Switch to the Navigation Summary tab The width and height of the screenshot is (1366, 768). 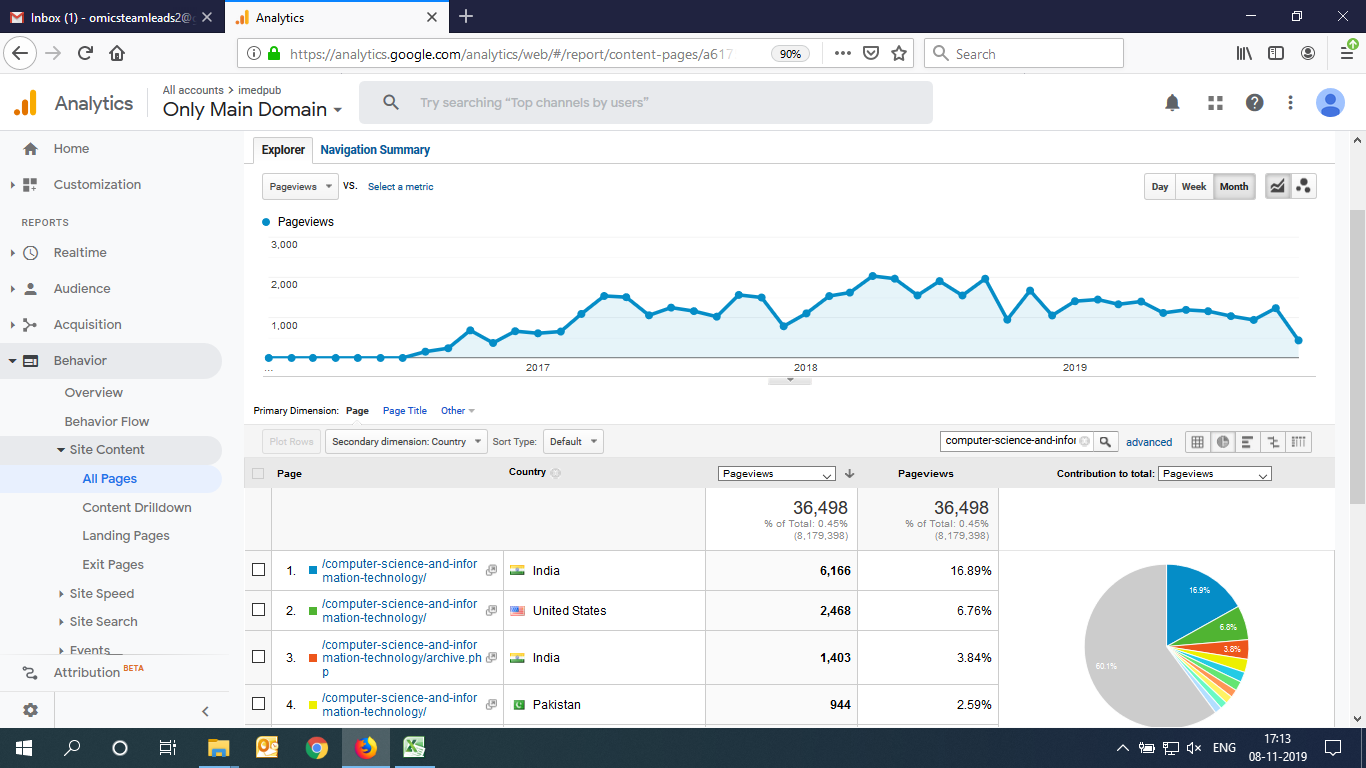click(375, 150)
